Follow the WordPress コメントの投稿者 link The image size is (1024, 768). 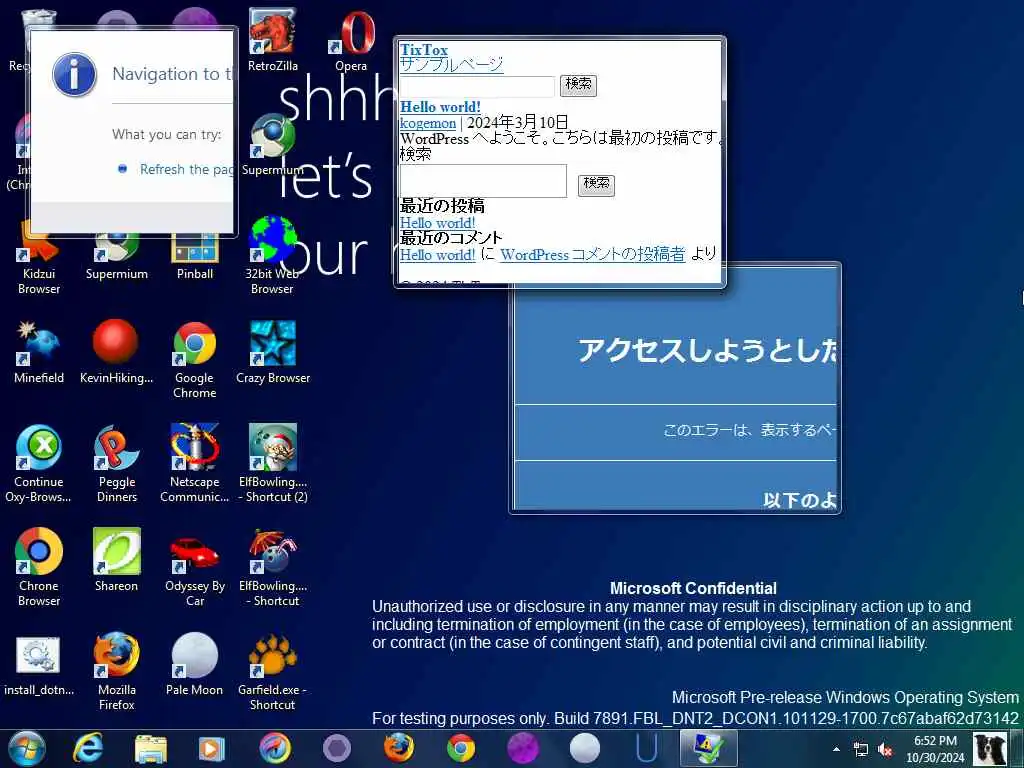tap(592, 255)
